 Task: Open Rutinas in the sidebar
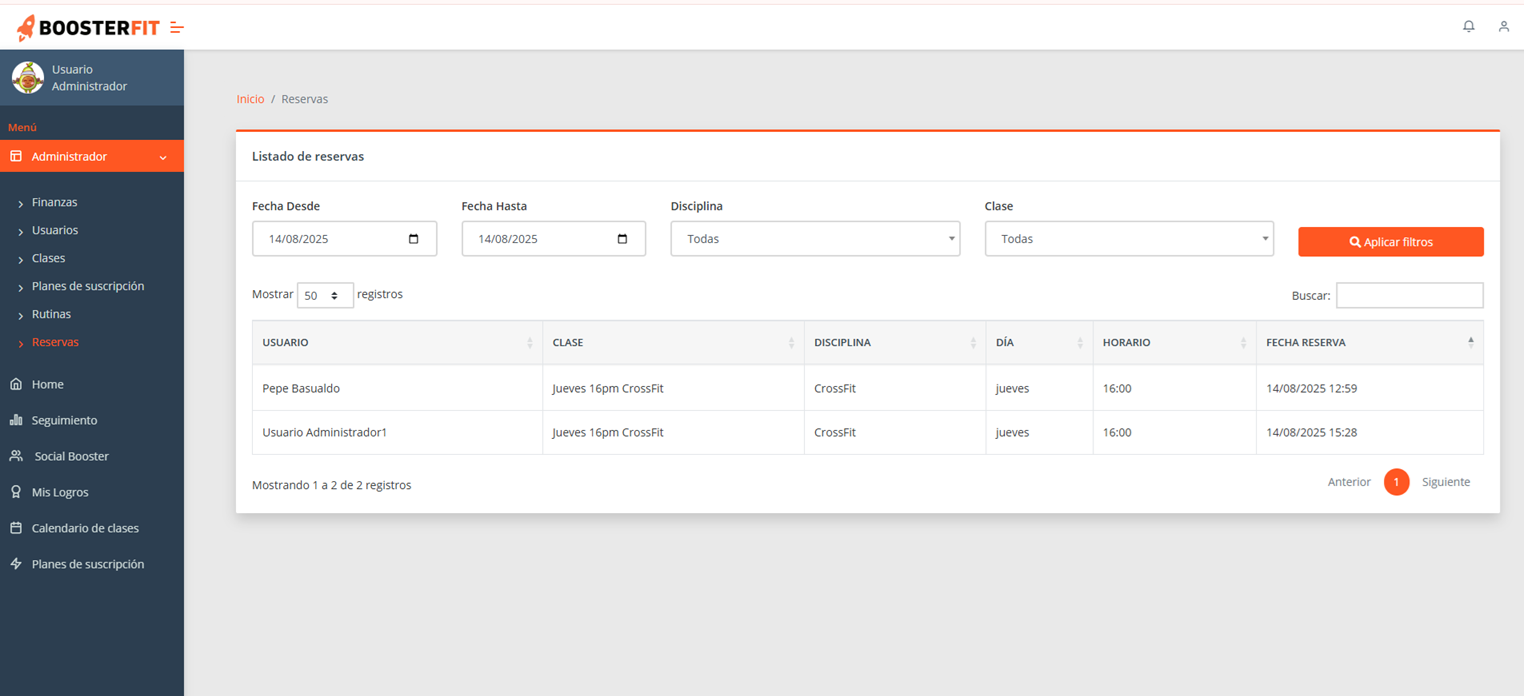click(51, 314)
